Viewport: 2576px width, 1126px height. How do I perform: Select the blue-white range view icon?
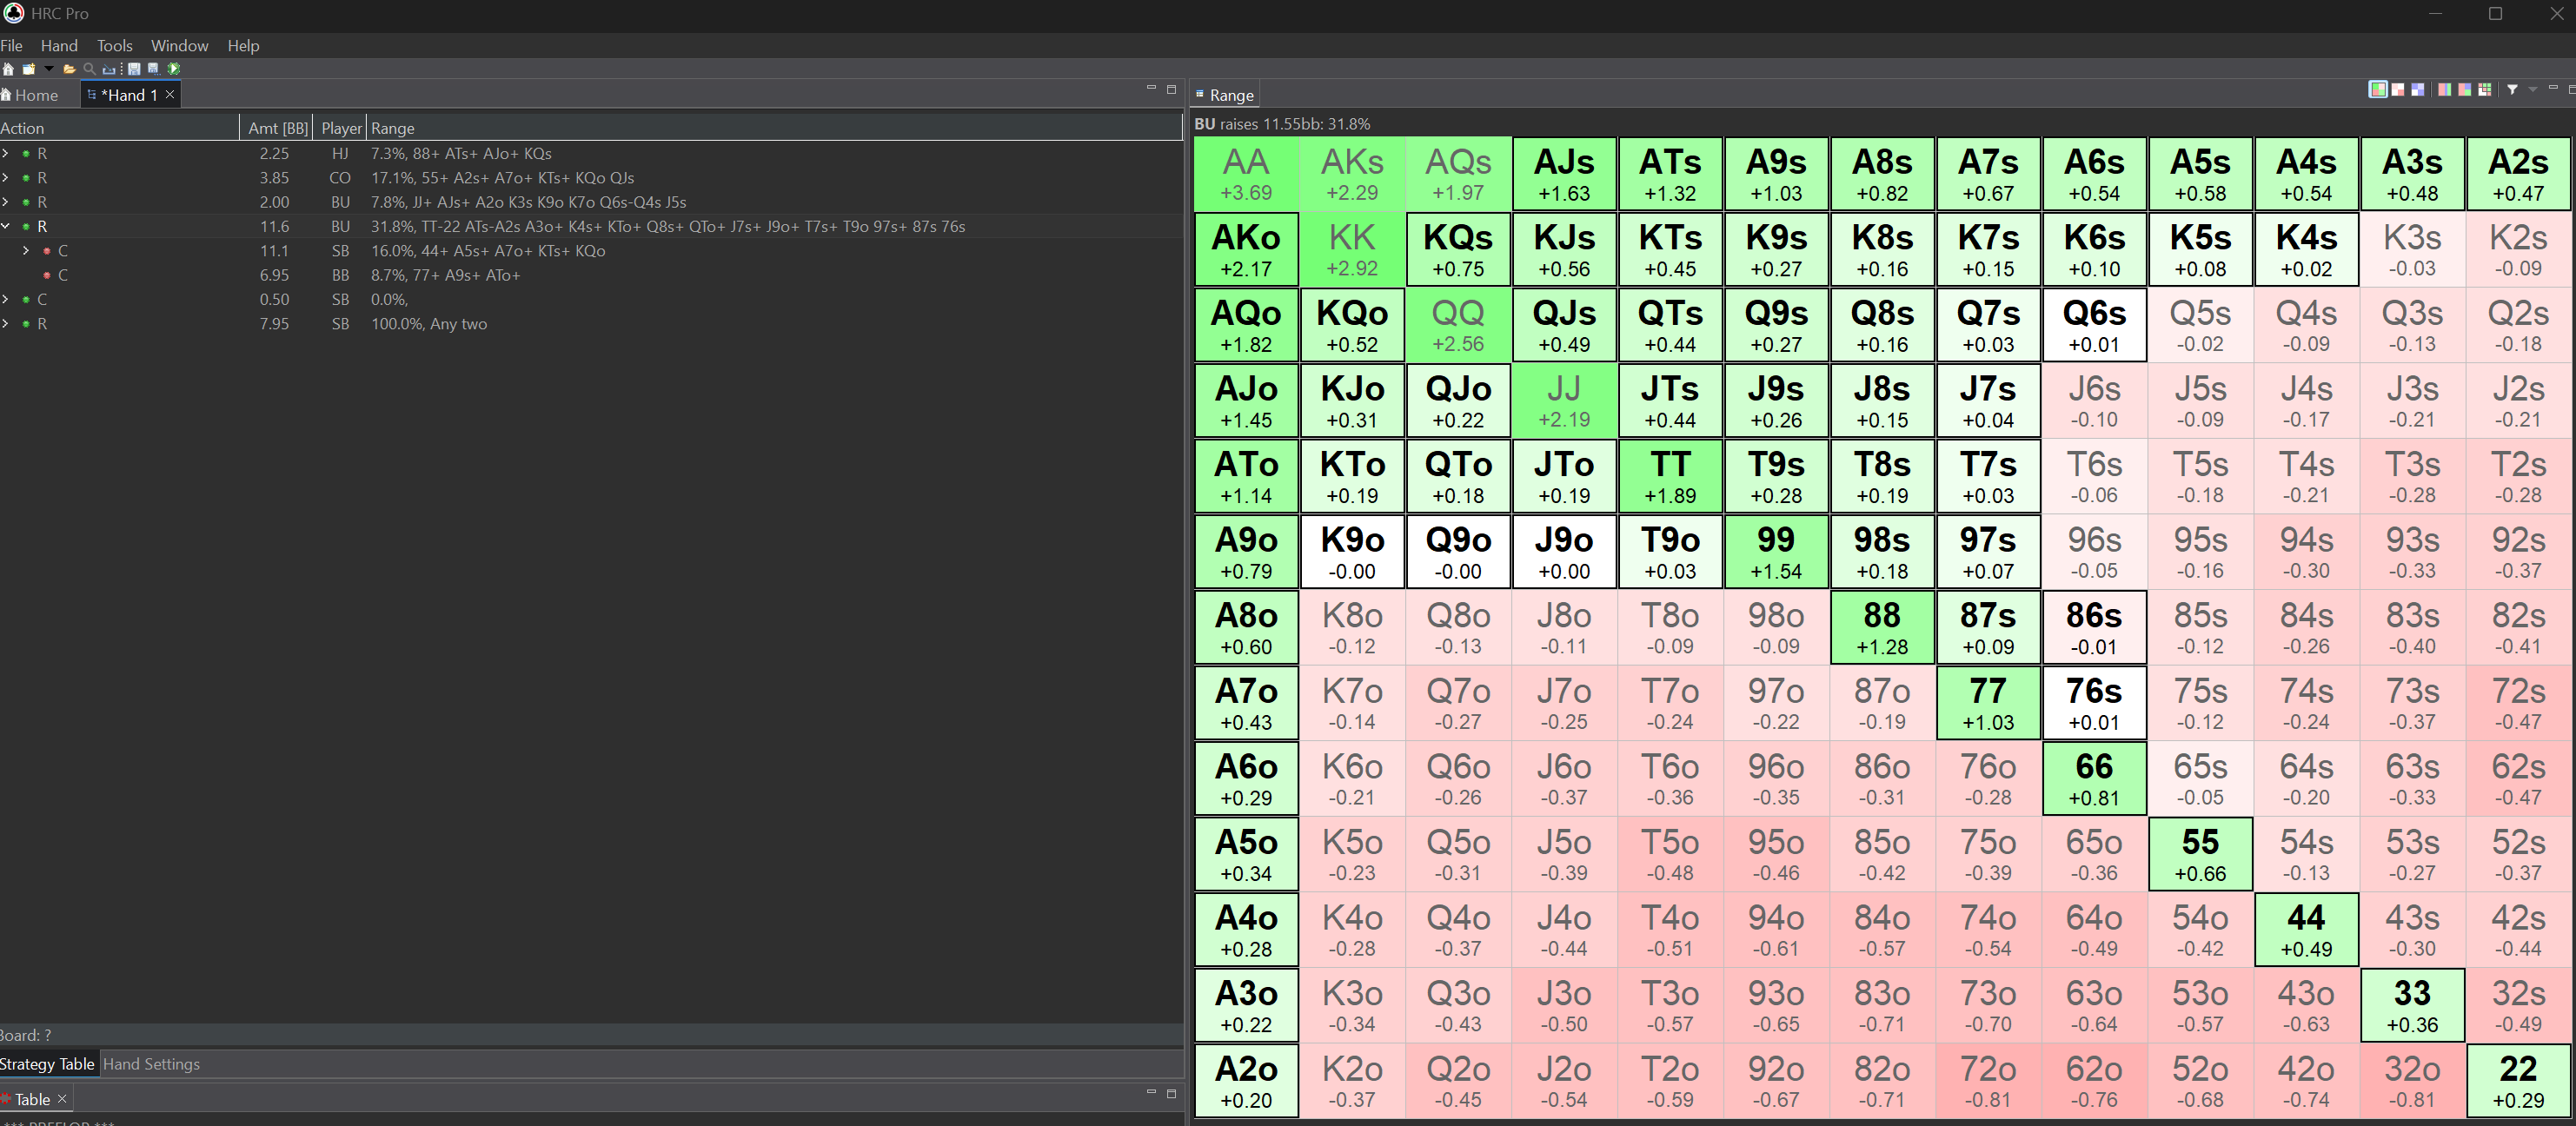point(2418,89)
